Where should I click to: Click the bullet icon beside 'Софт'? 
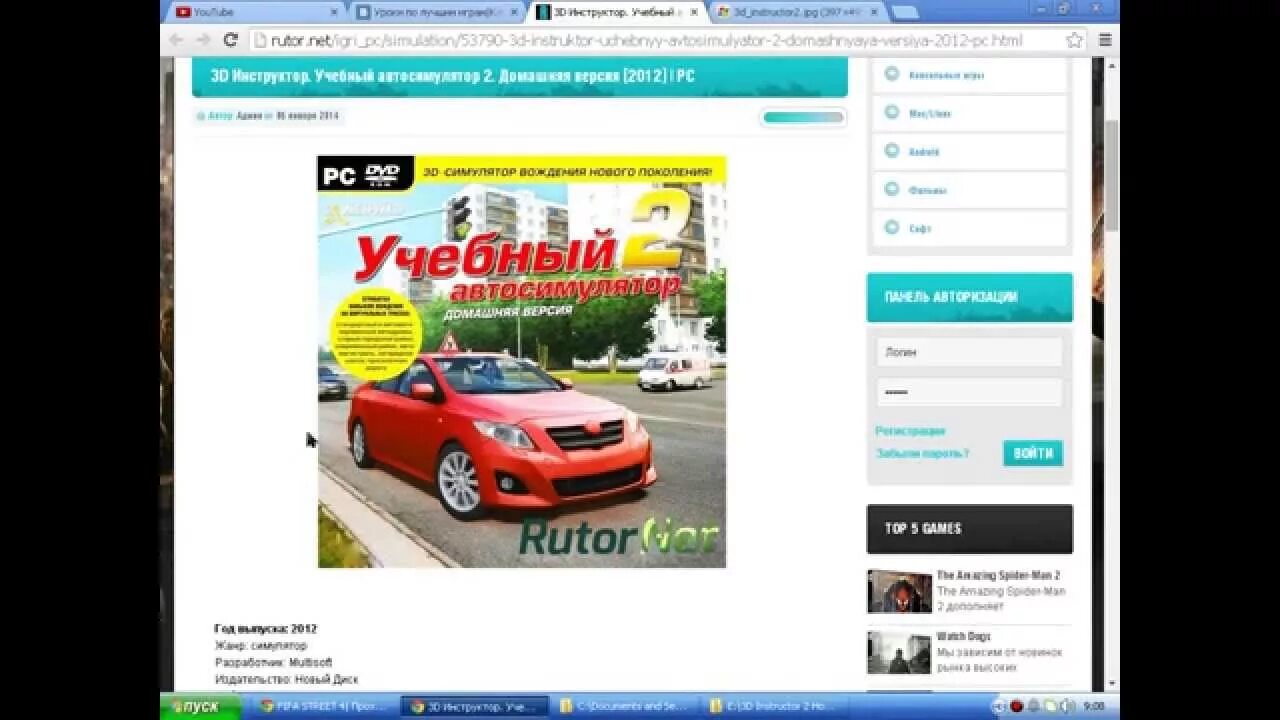[891, 227]
